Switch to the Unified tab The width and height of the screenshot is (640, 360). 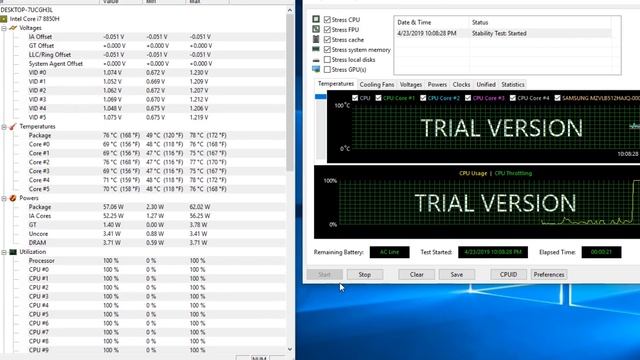[486, 84]
